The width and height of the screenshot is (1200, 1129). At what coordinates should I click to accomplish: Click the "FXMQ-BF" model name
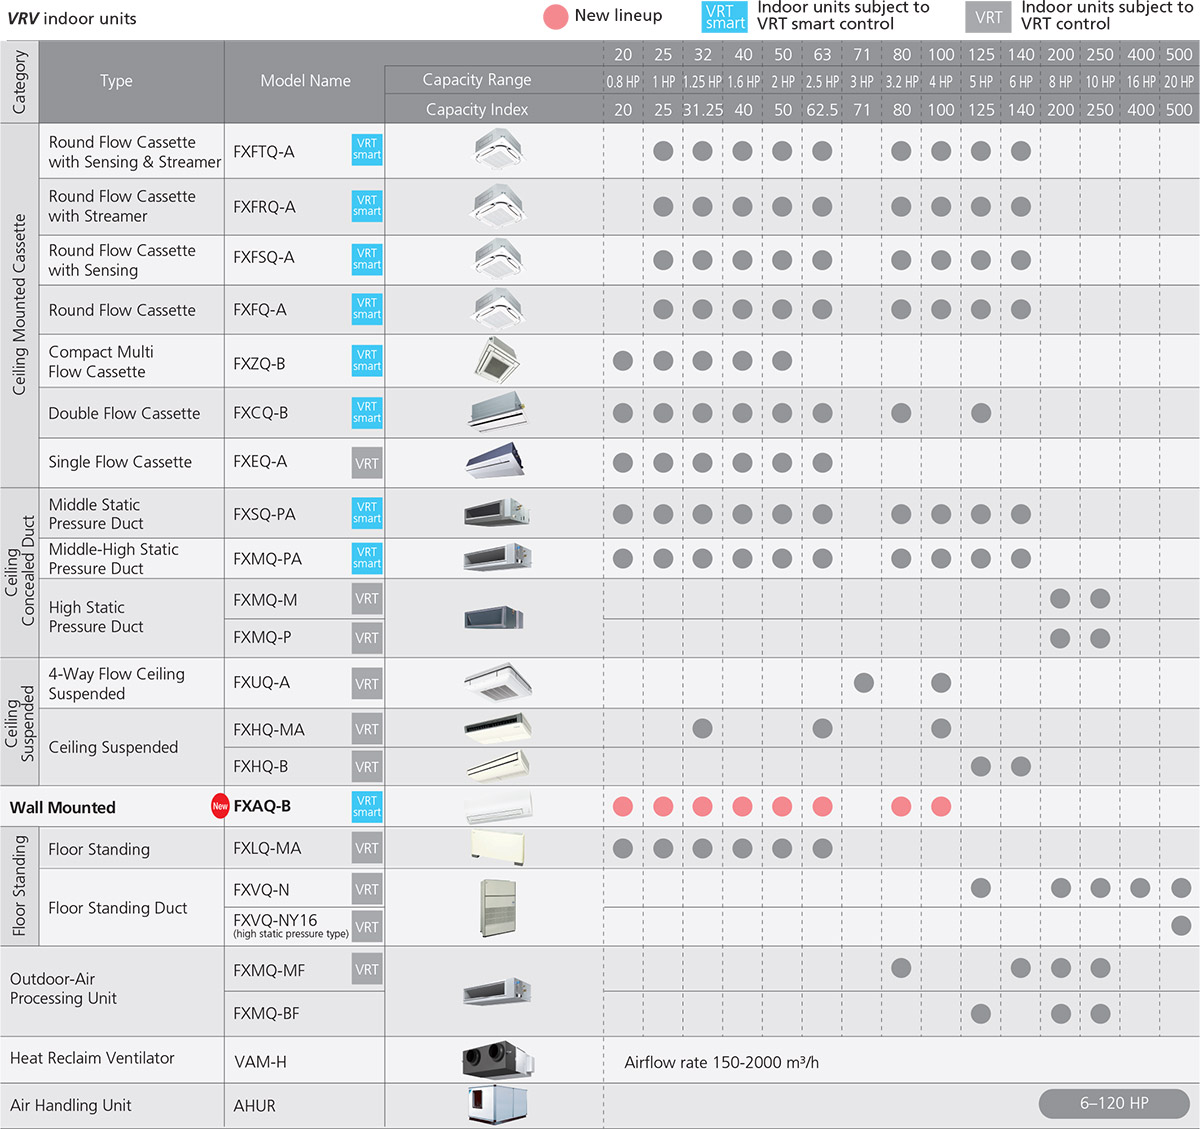[266, 1013]
